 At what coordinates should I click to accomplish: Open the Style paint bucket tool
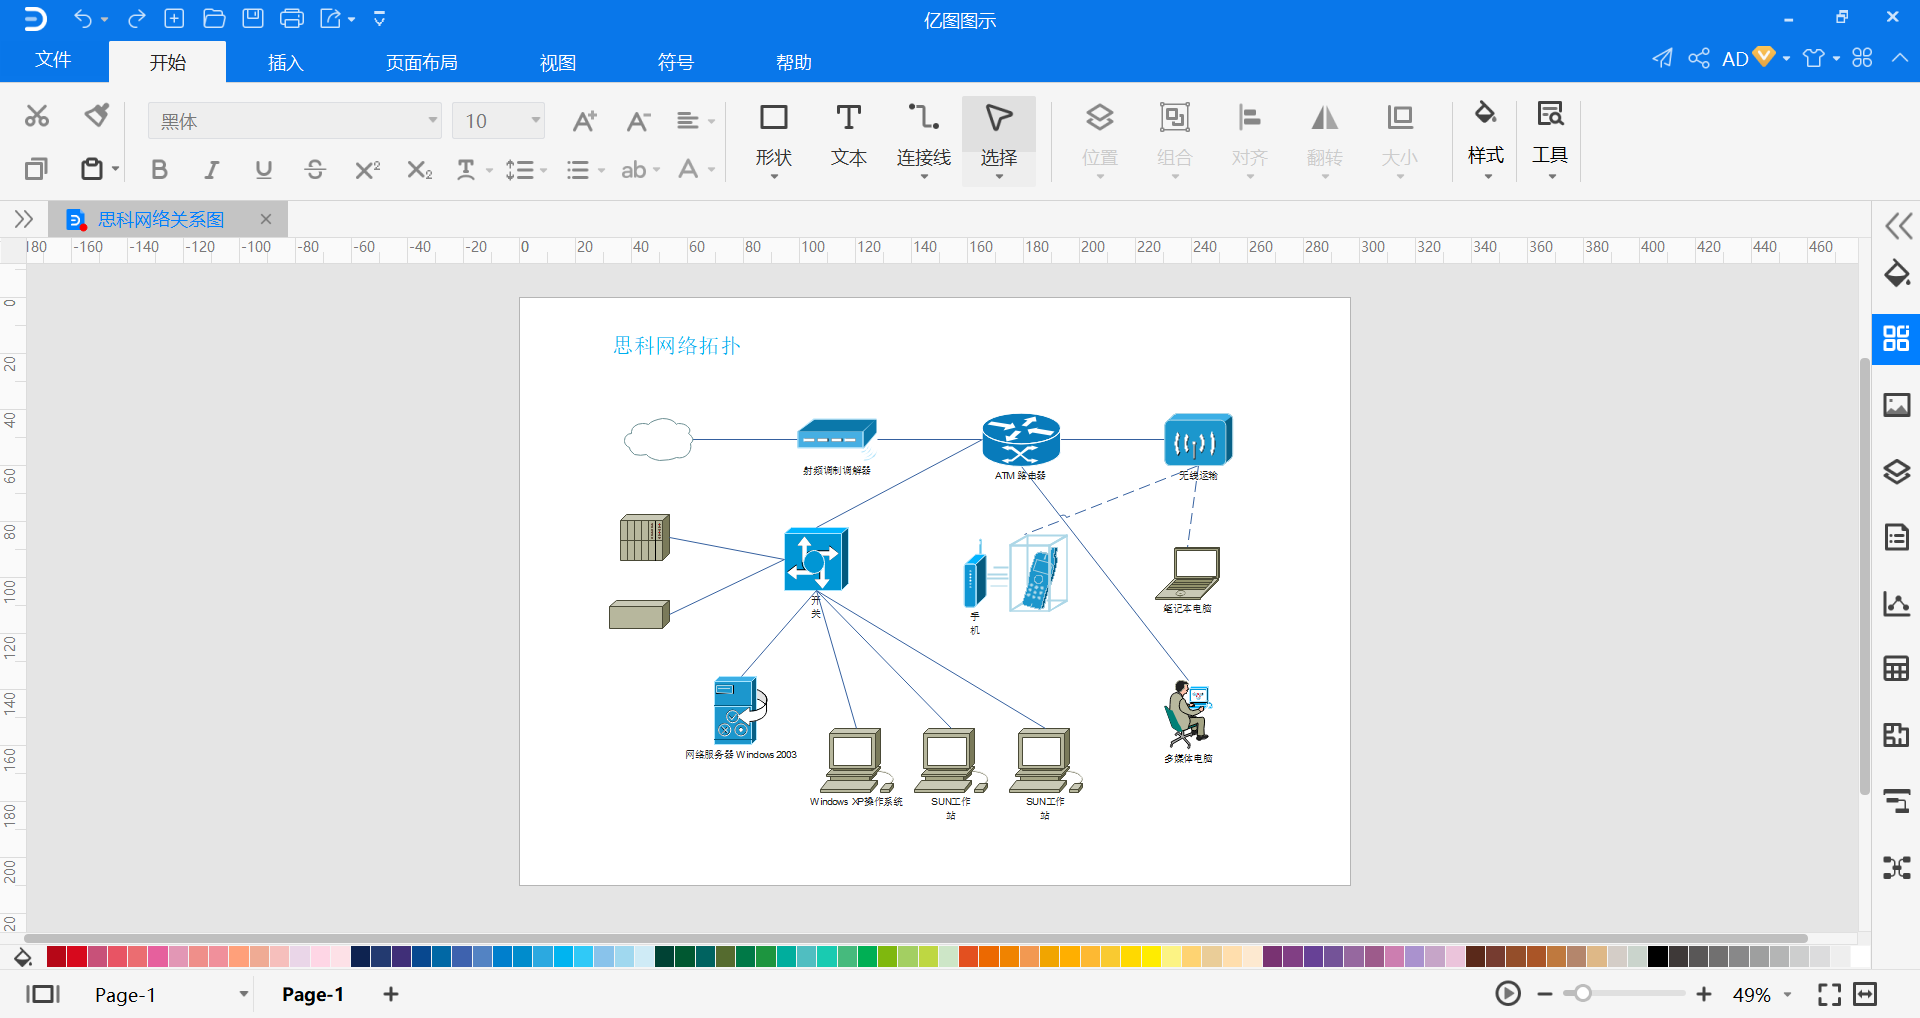click(1486, 138)
